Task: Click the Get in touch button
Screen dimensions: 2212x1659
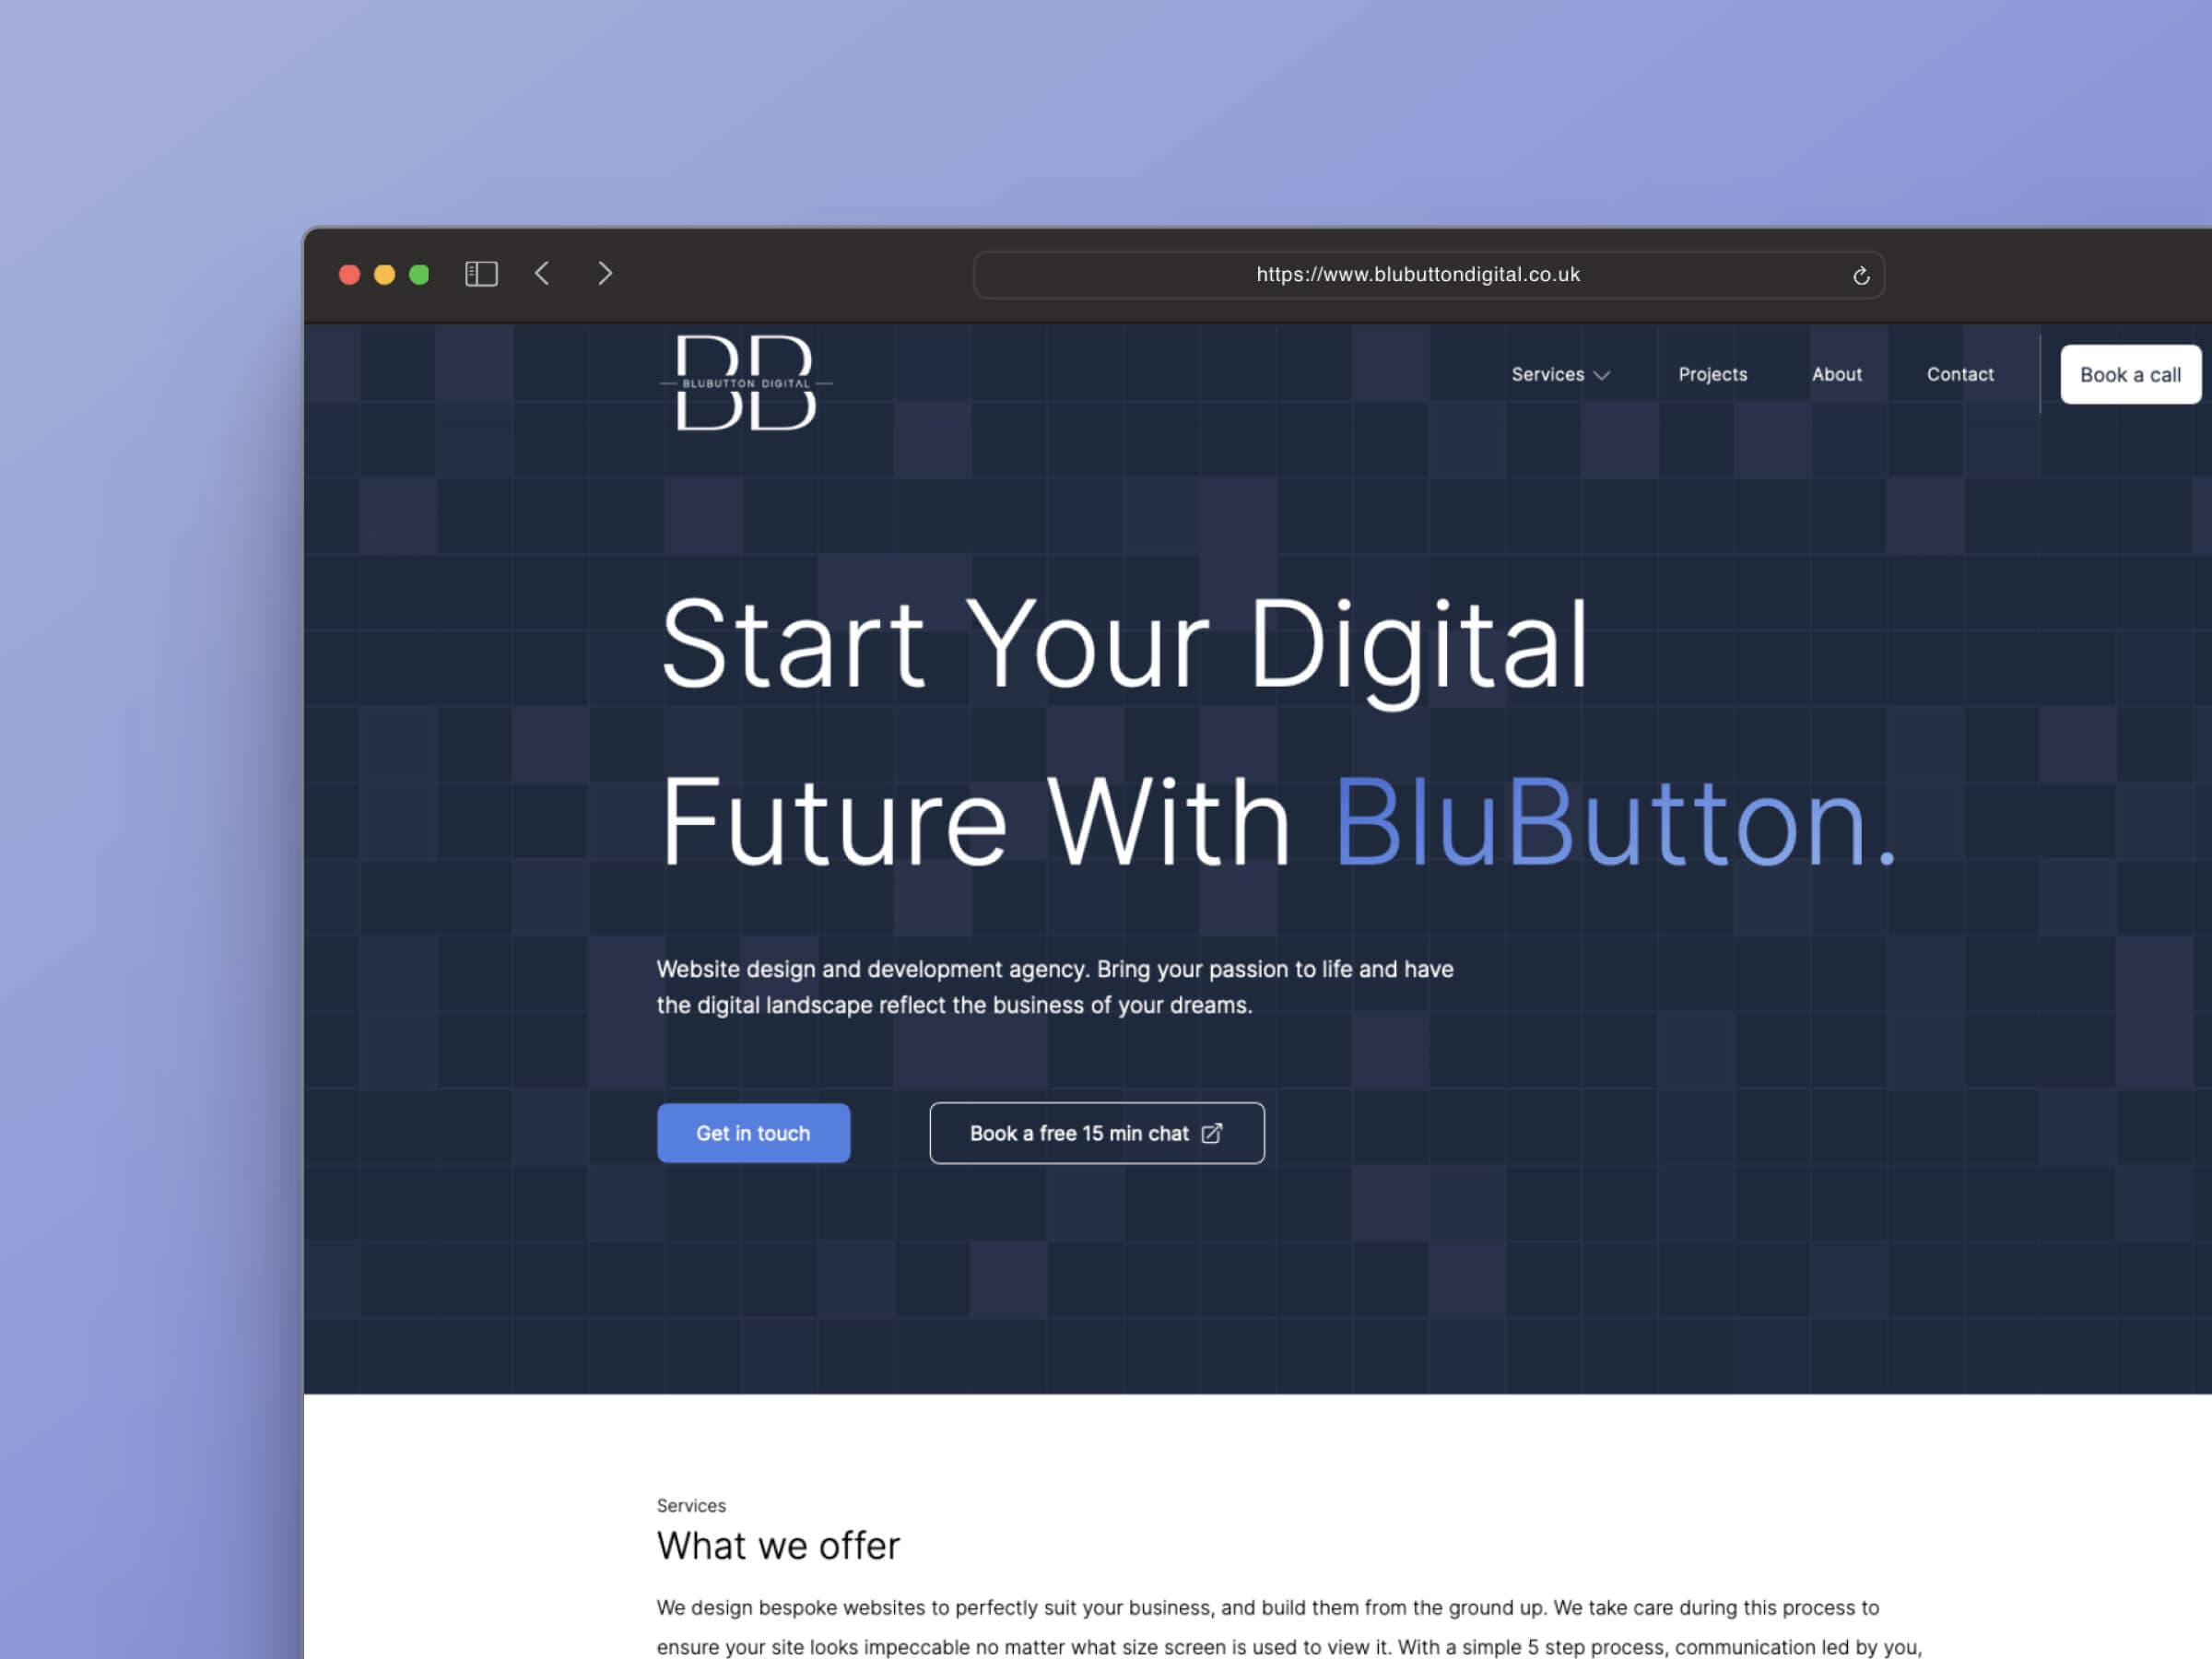Action: click(x=754, y=1133)
